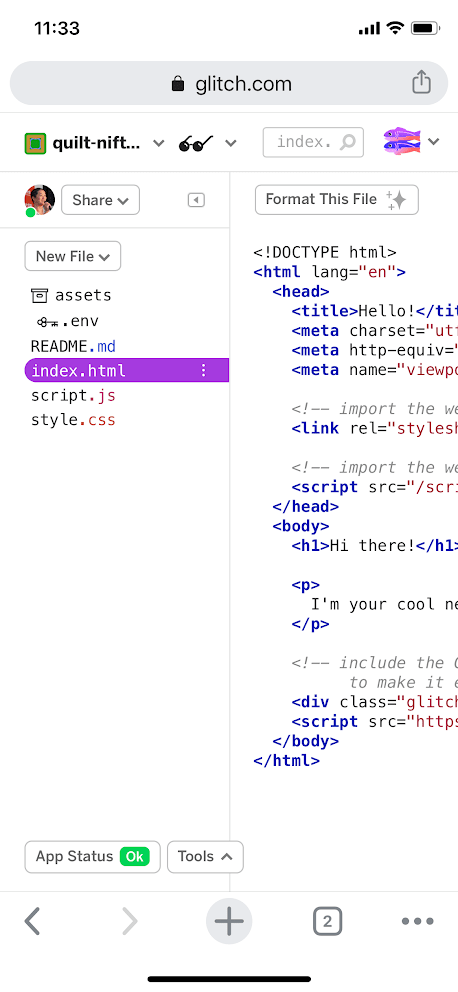The width and height of the screenshot is (458, 992).
Task: Collapse the sidebar with the arrow icon
Action: [196, 200]
